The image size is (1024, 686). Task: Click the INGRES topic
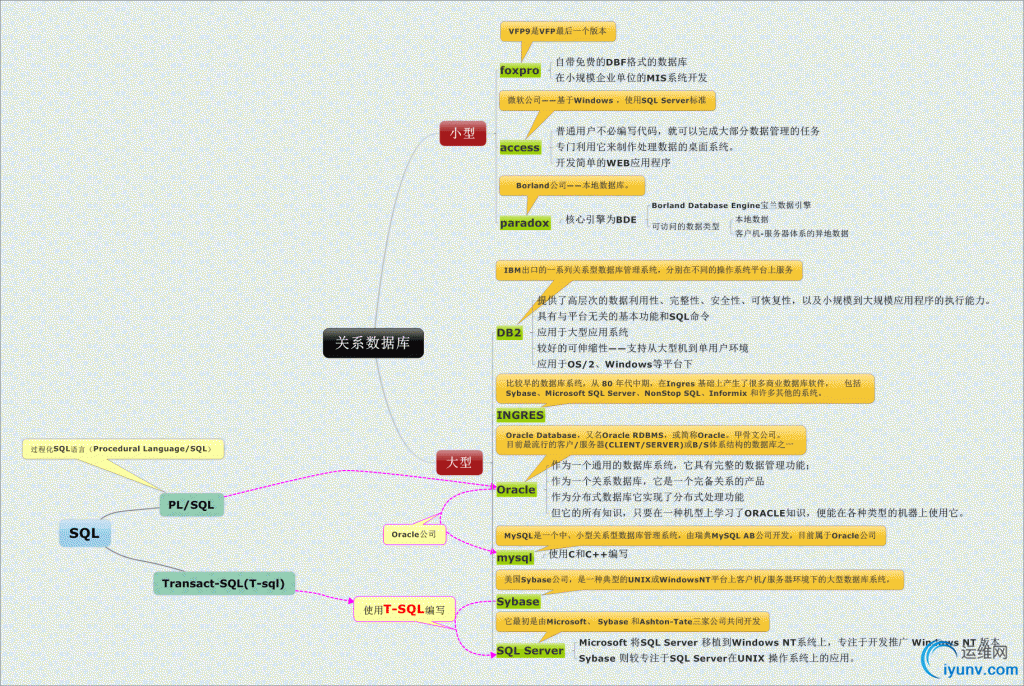click(520, 415)
